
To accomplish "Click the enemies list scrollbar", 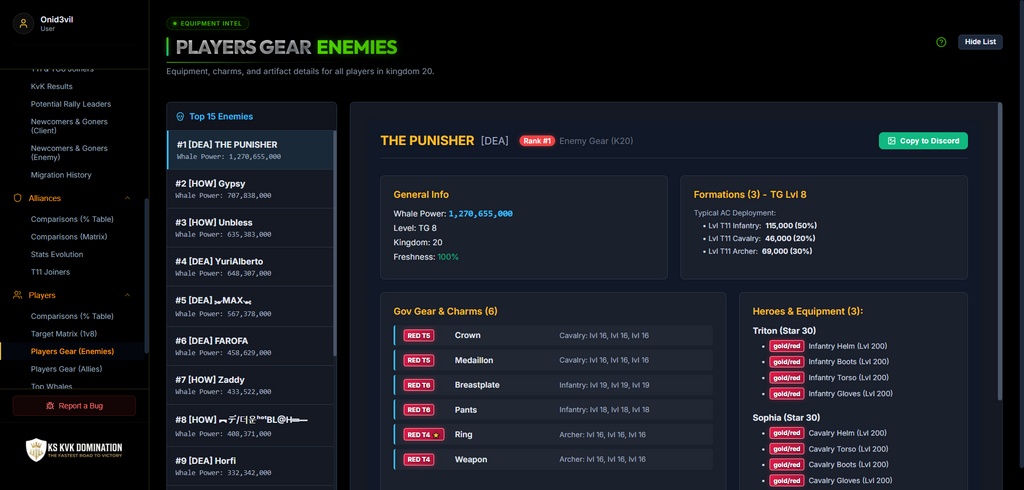I will pos(335,243).
